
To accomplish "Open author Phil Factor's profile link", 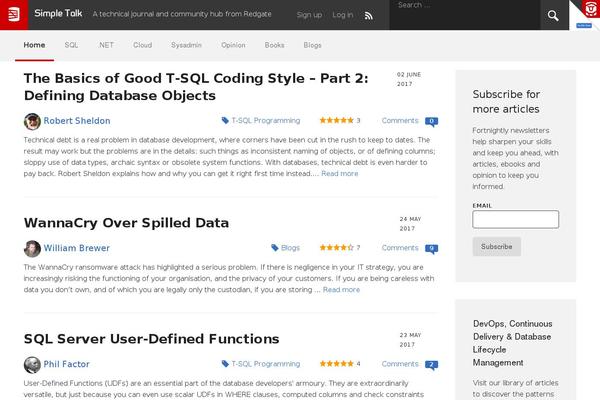I will [67, 364].
